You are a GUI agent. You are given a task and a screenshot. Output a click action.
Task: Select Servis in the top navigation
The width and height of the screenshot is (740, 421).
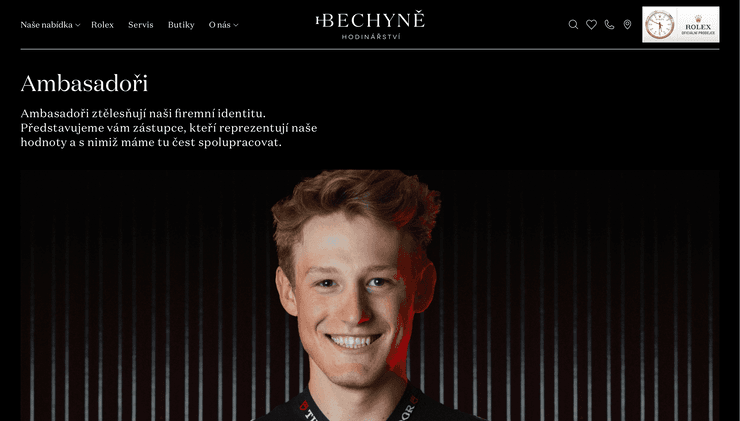[141, 25]
